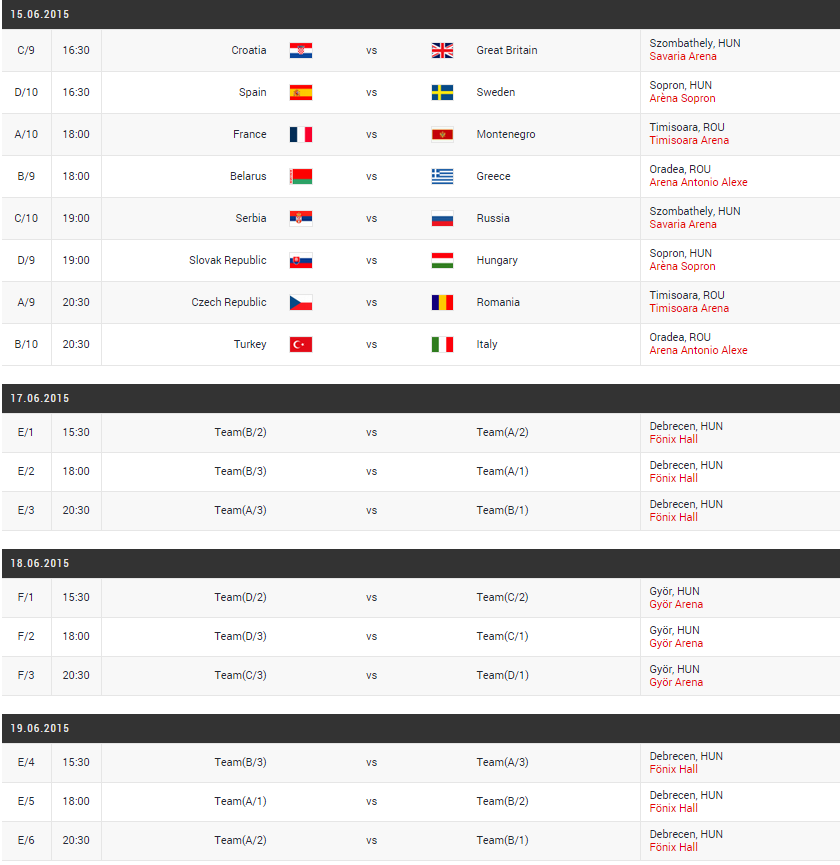
Task: Click the Turkey flag icon
Action: coord(301,344)
